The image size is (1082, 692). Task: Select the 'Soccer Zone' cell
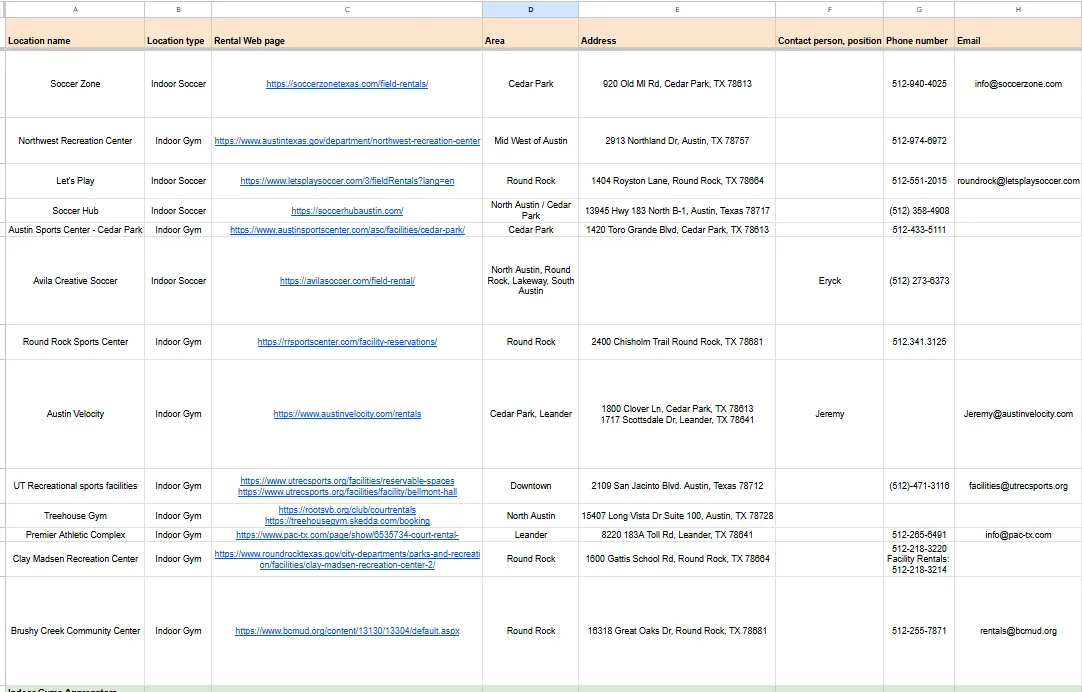point(75,84)
